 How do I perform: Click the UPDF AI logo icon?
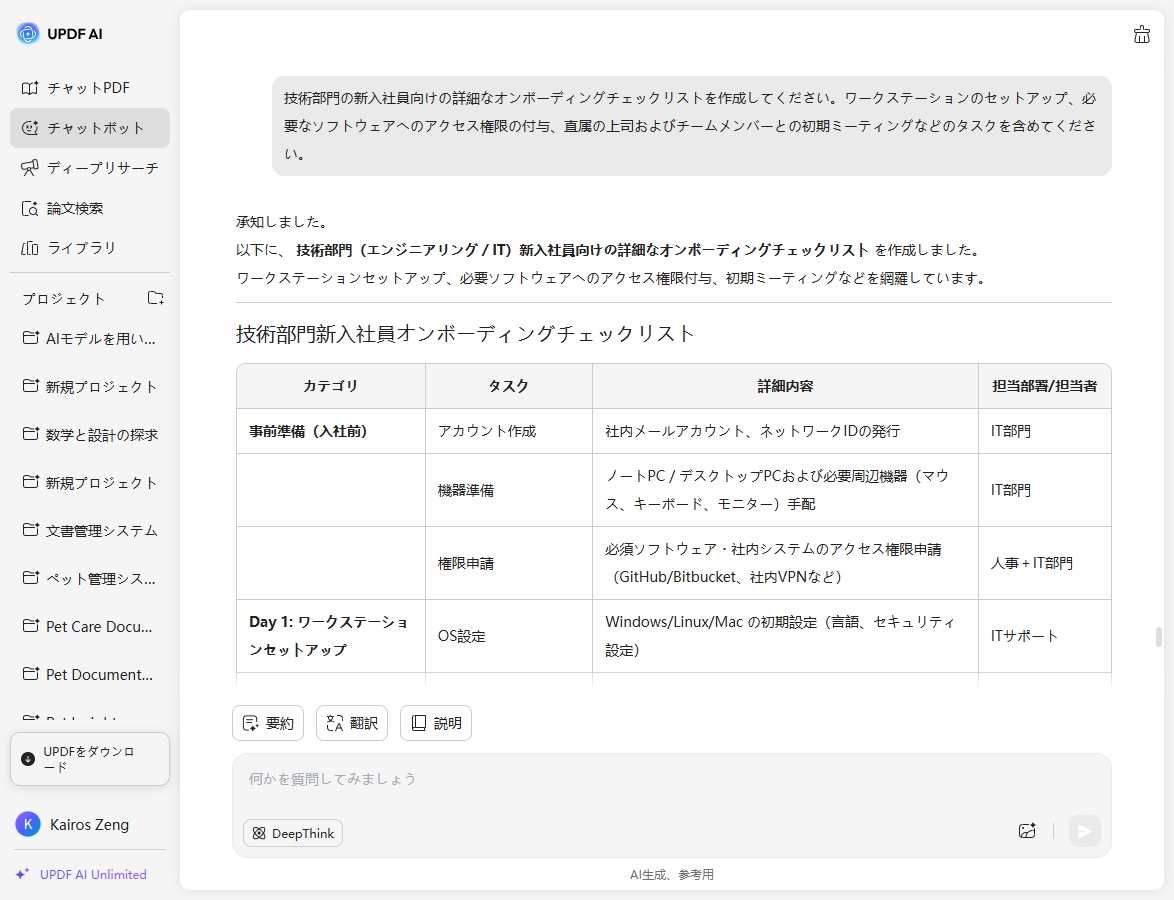coord(28,34)
